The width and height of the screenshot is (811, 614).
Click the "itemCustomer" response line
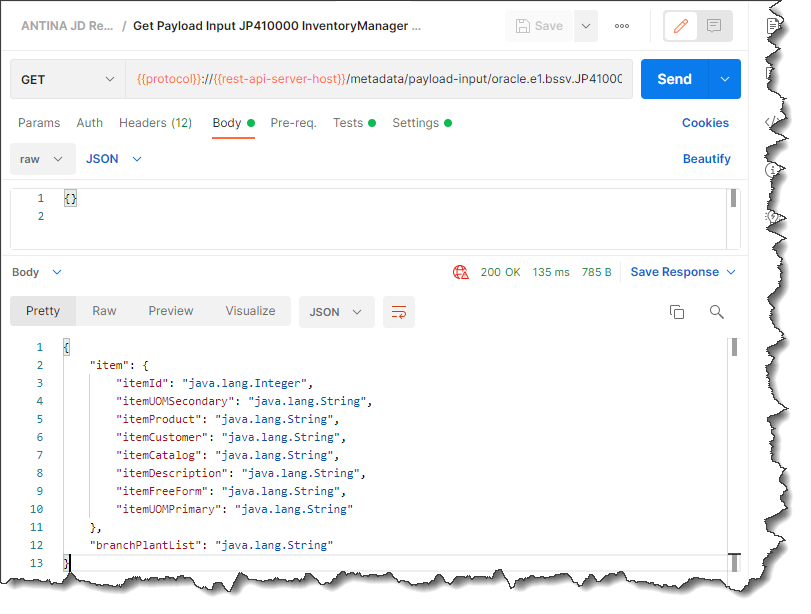click(231, 438)
